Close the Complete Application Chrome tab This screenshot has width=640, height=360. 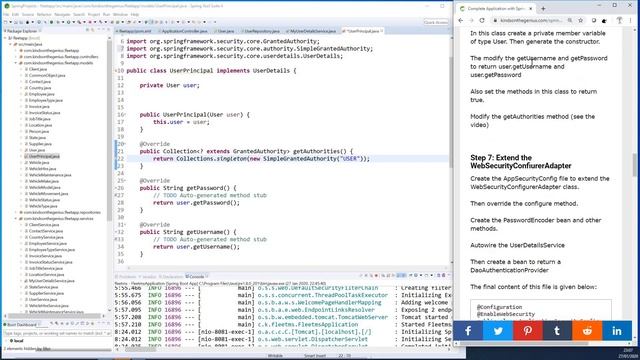[x=531, y=8]
